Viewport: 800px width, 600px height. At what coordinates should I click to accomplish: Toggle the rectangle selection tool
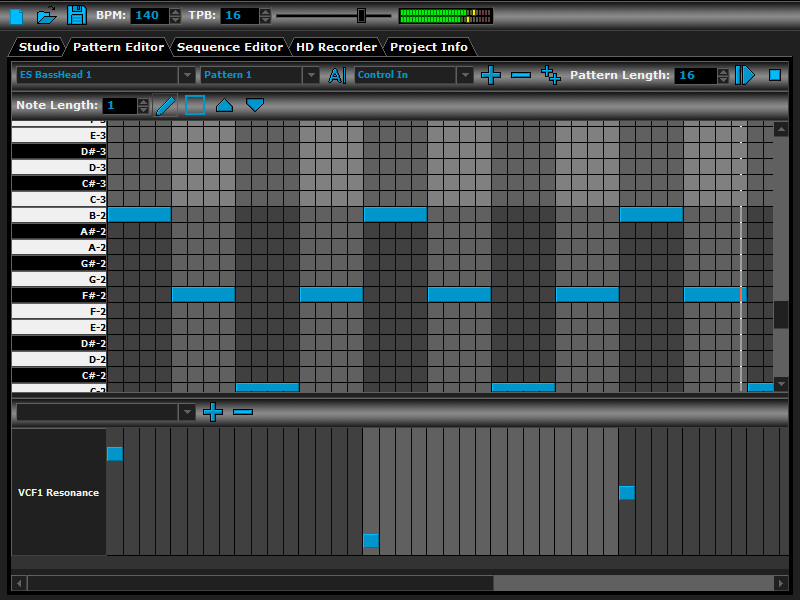coord(195,105)
